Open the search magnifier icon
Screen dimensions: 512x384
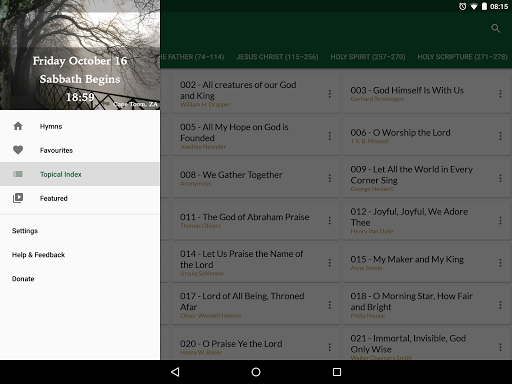click(495, 28)
